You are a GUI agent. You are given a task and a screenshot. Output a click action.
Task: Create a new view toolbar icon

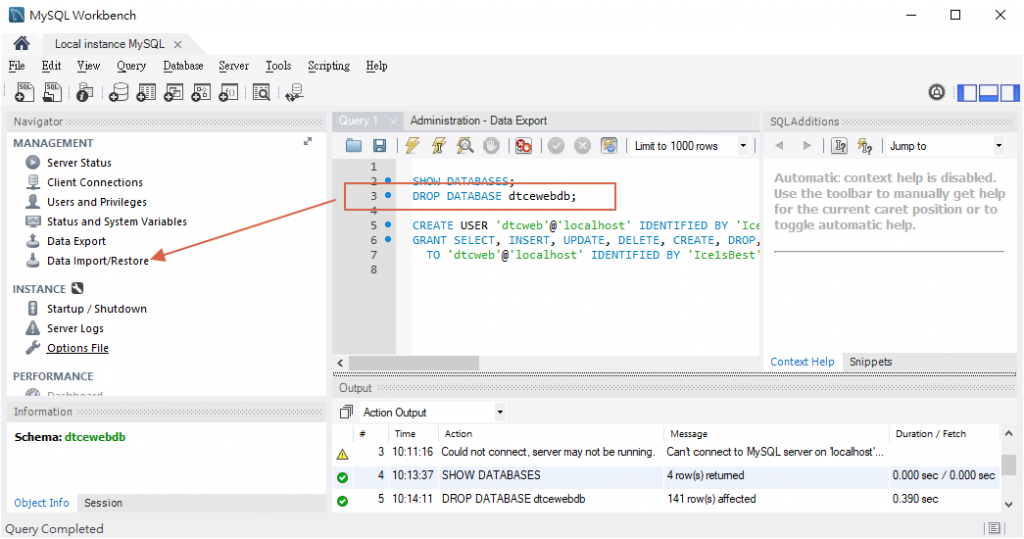tap(173, 93)
